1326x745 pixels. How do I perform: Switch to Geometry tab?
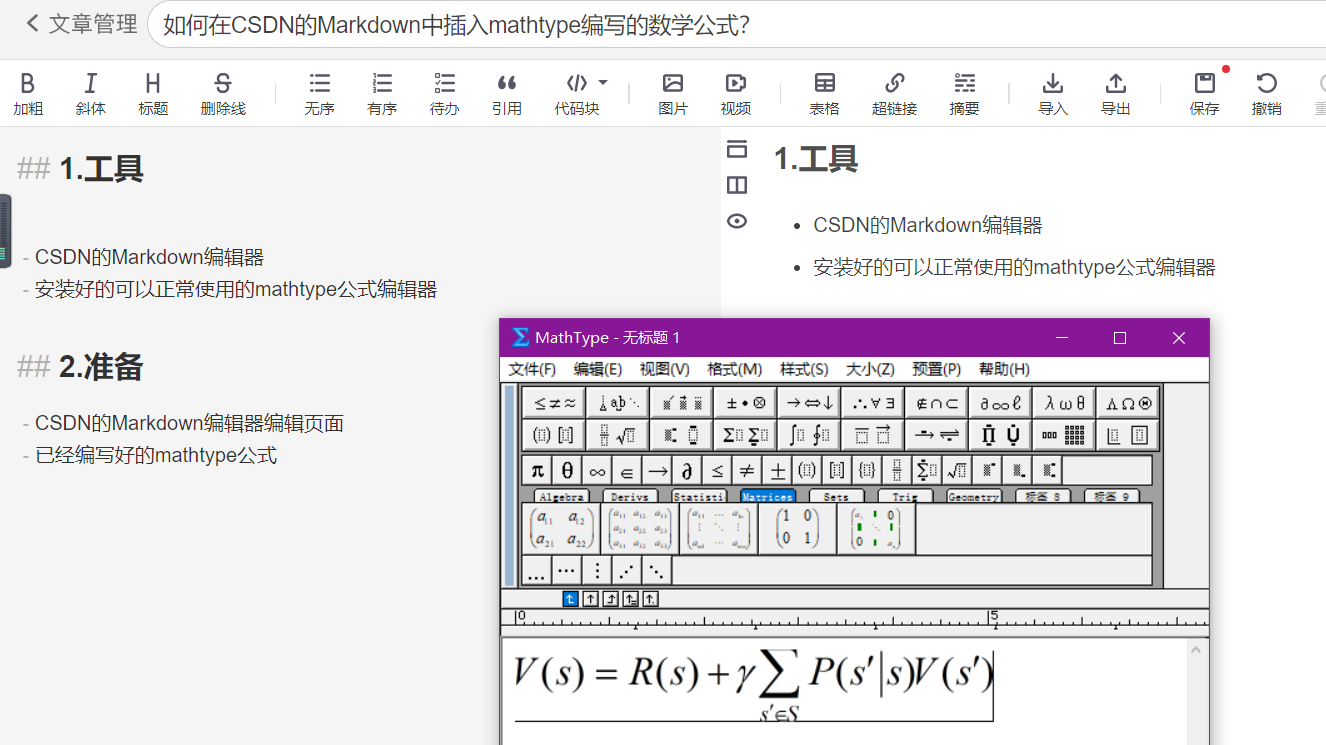973,496
